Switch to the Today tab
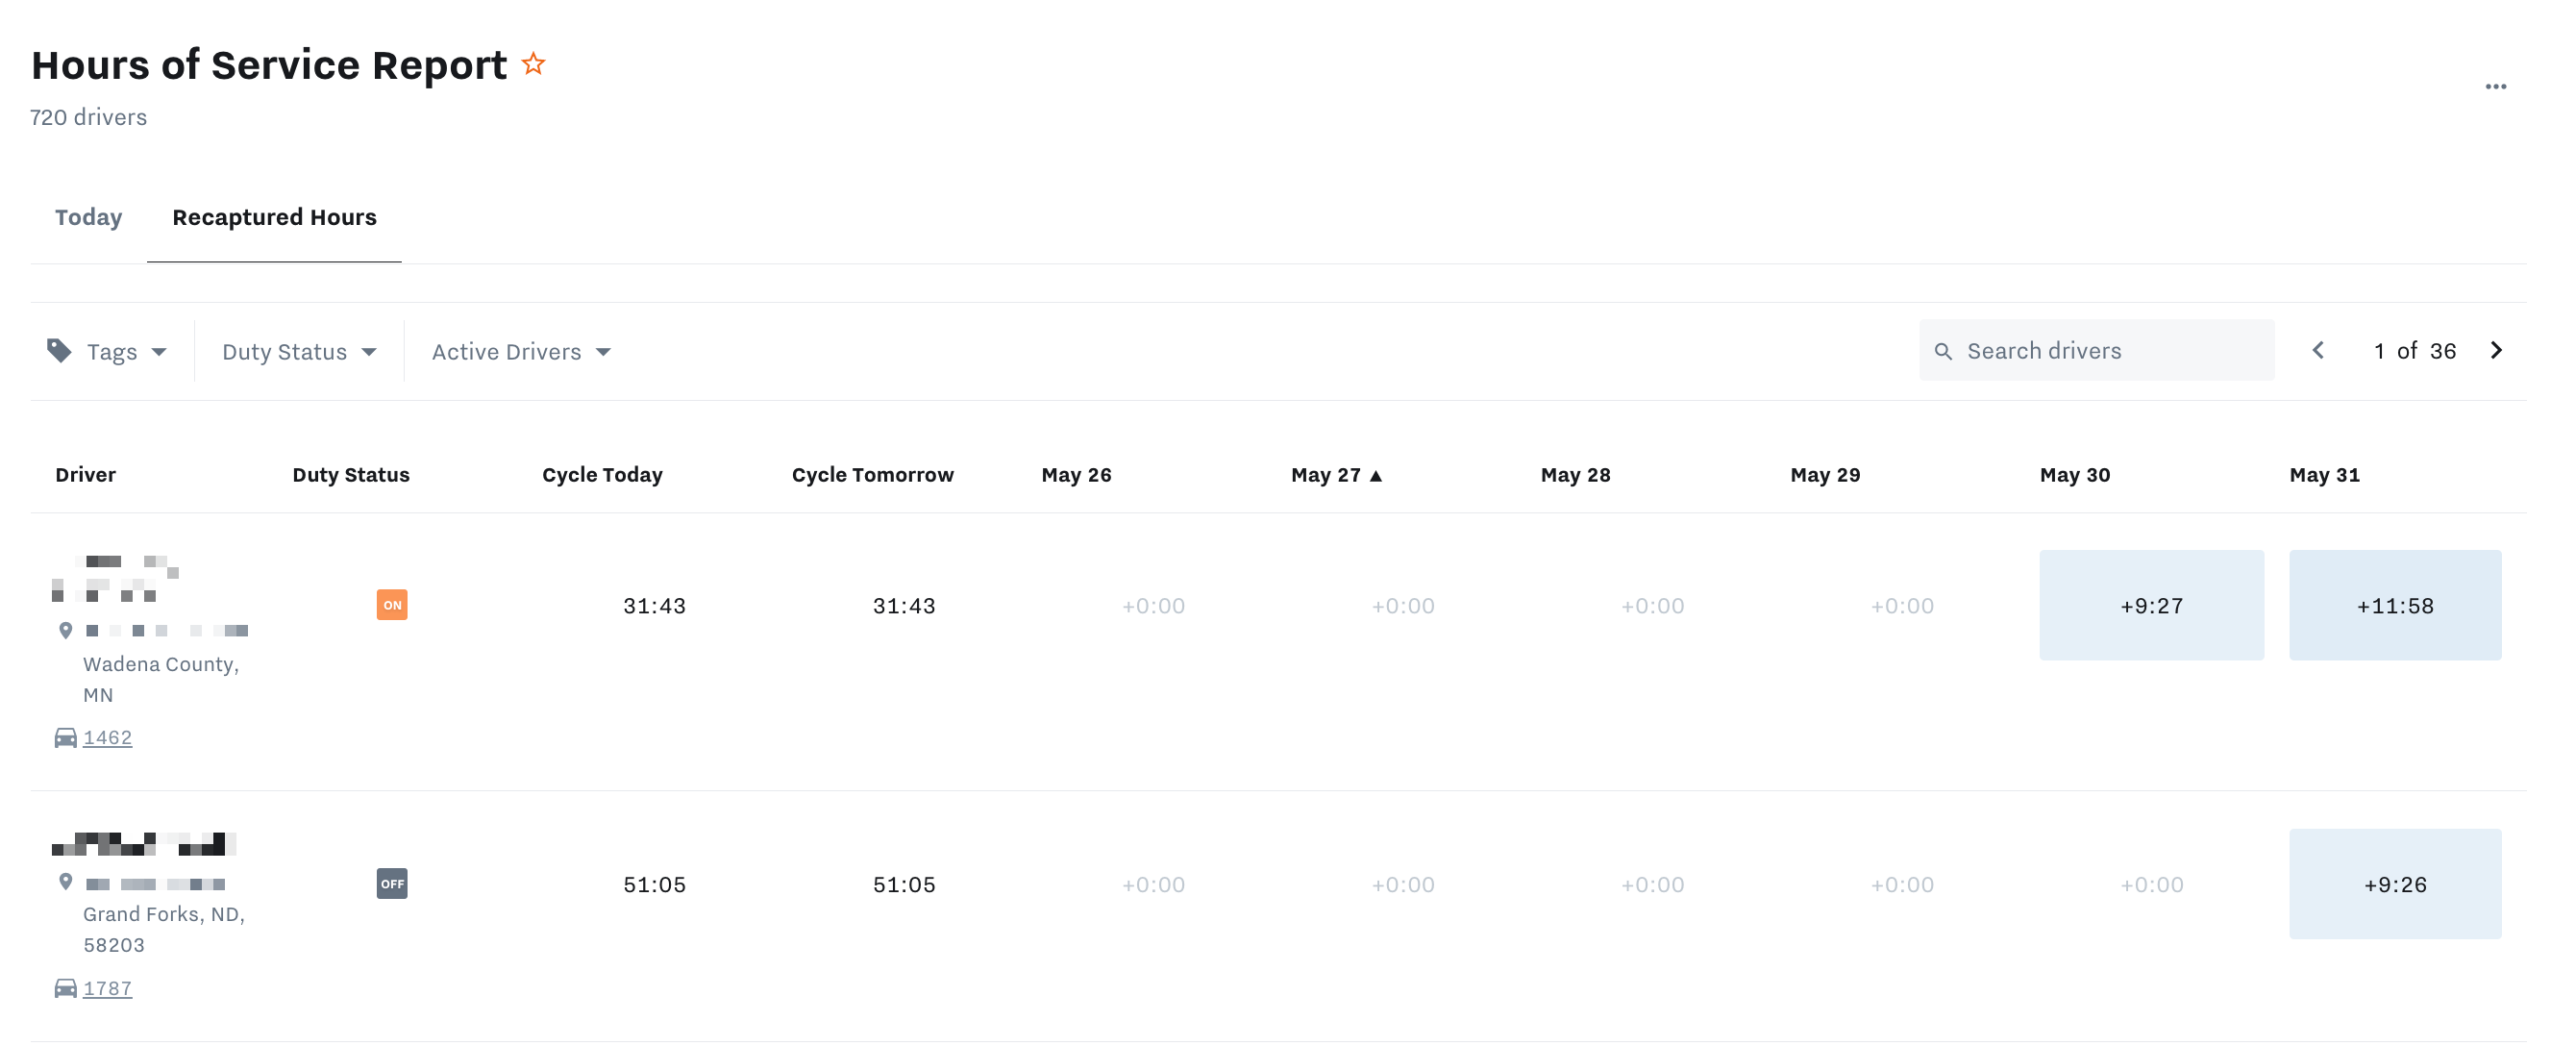Viewport: 2576px width, 1046px height. click(88, 217)
